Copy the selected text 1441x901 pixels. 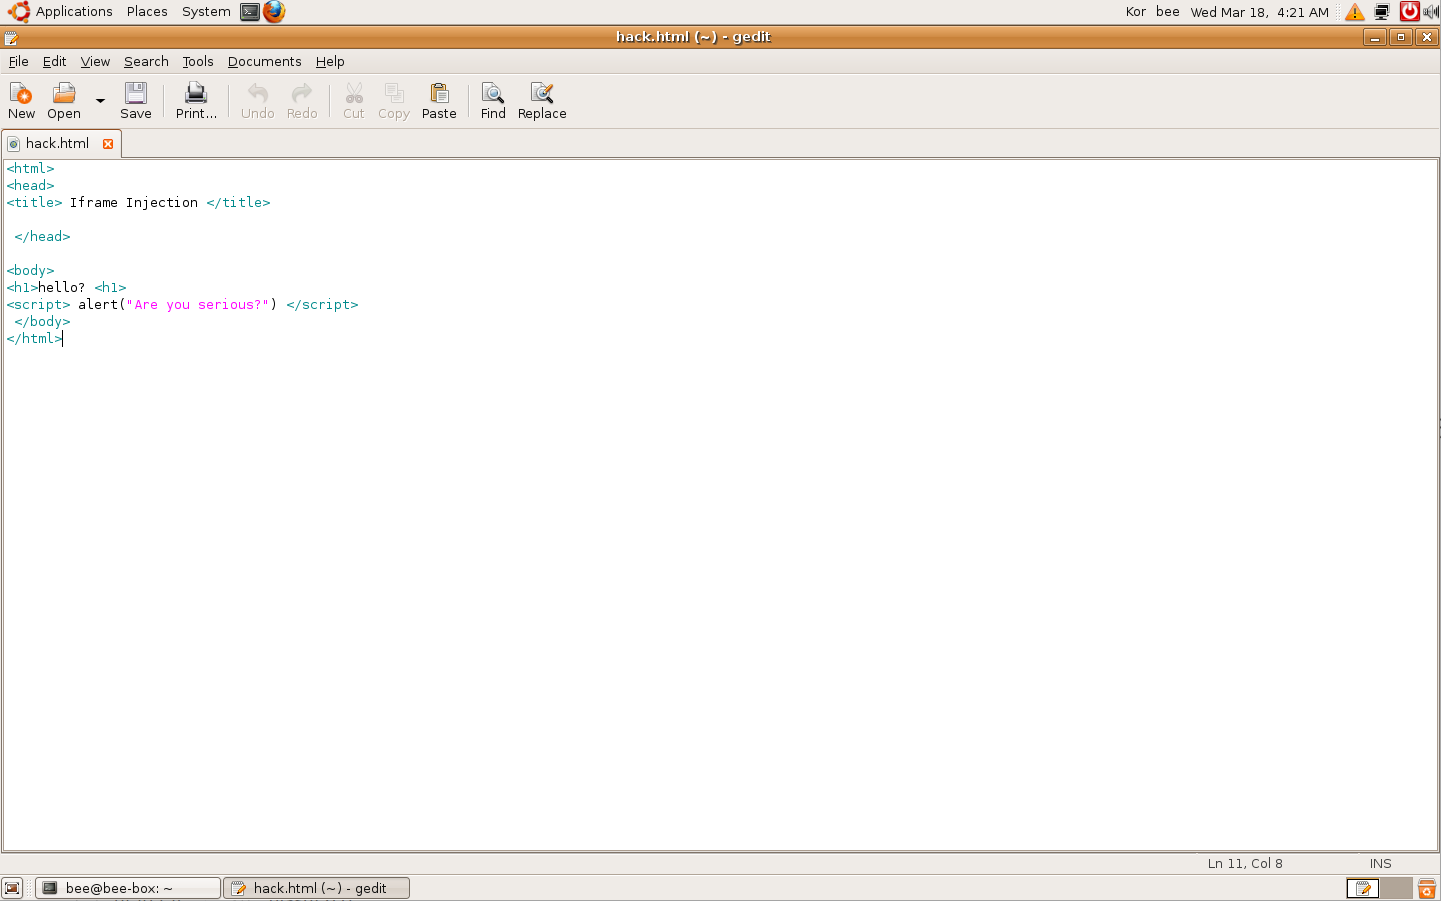pyautogui.click(x=394, y=101)
